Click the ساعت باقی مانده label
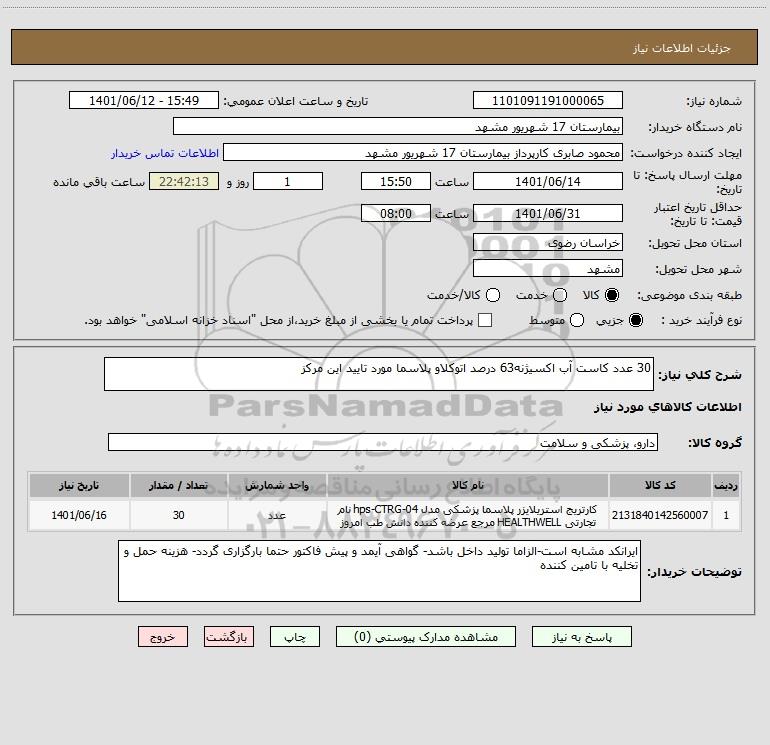 99,182
